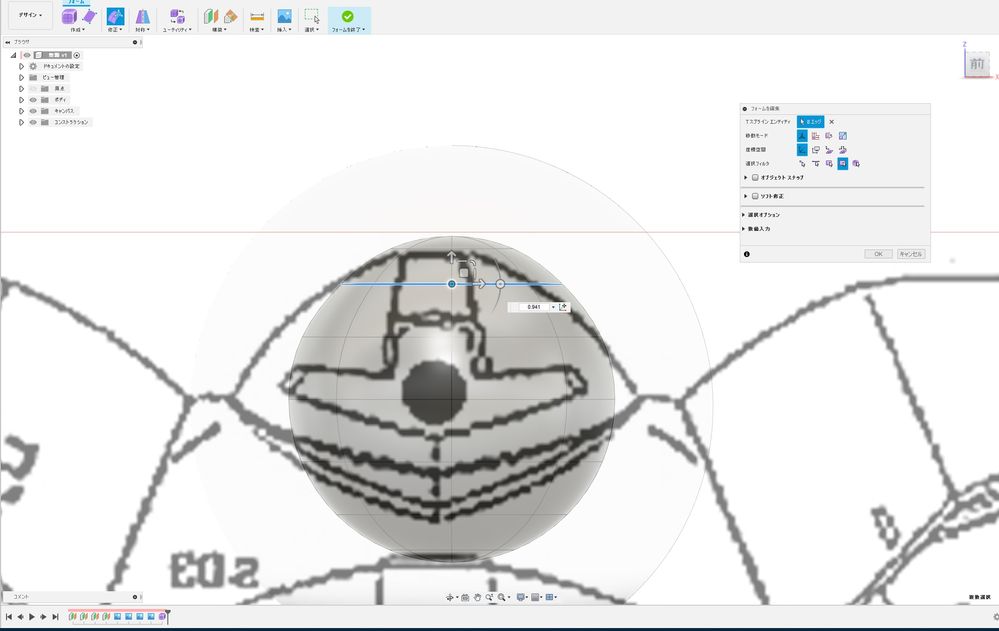
Task: Select the face selection filter icon
Action: coord(829,164)
